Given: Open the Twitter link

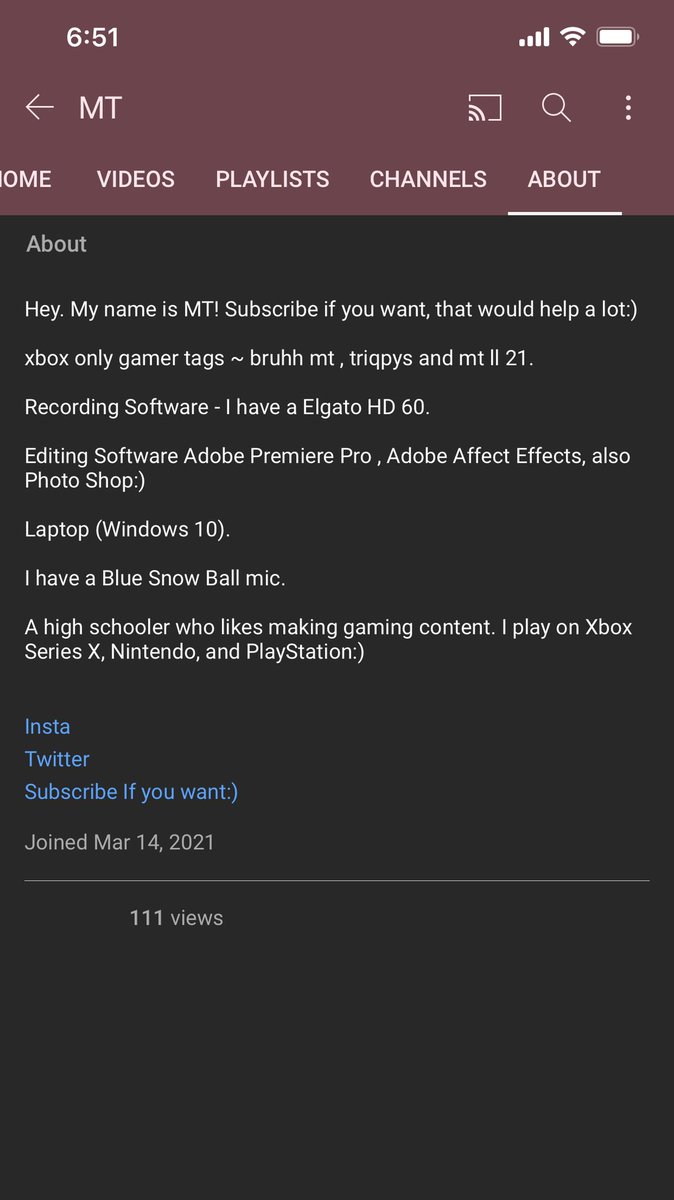Looking at the screenshot, I should (57, 759).
